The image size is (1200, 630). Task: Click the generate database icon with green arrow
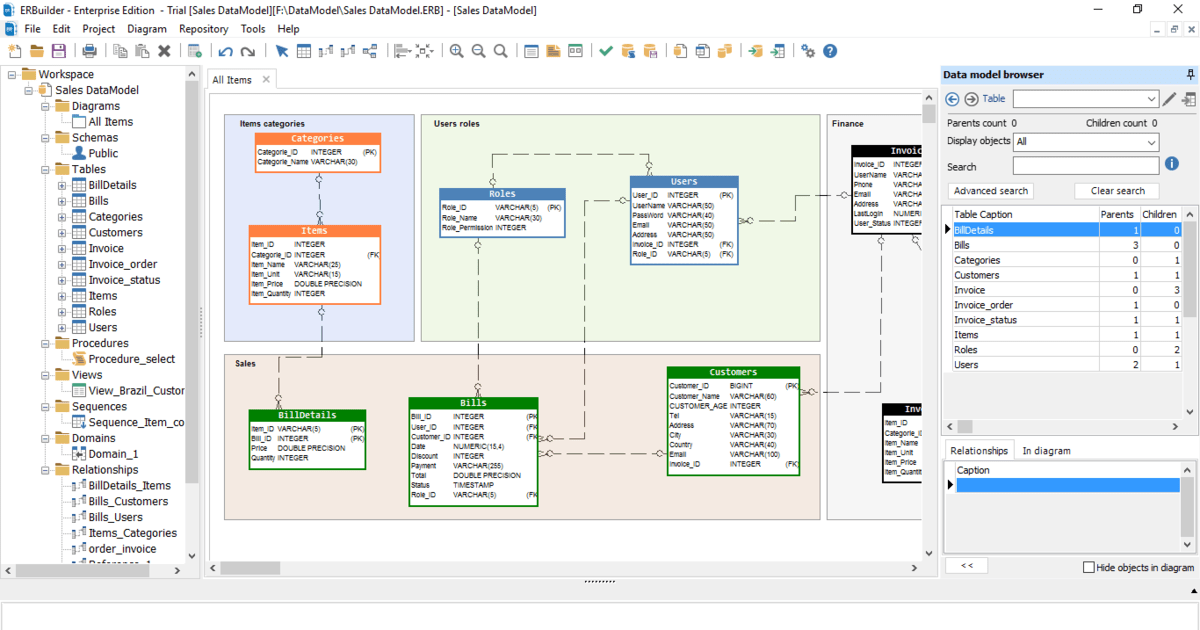755,51
